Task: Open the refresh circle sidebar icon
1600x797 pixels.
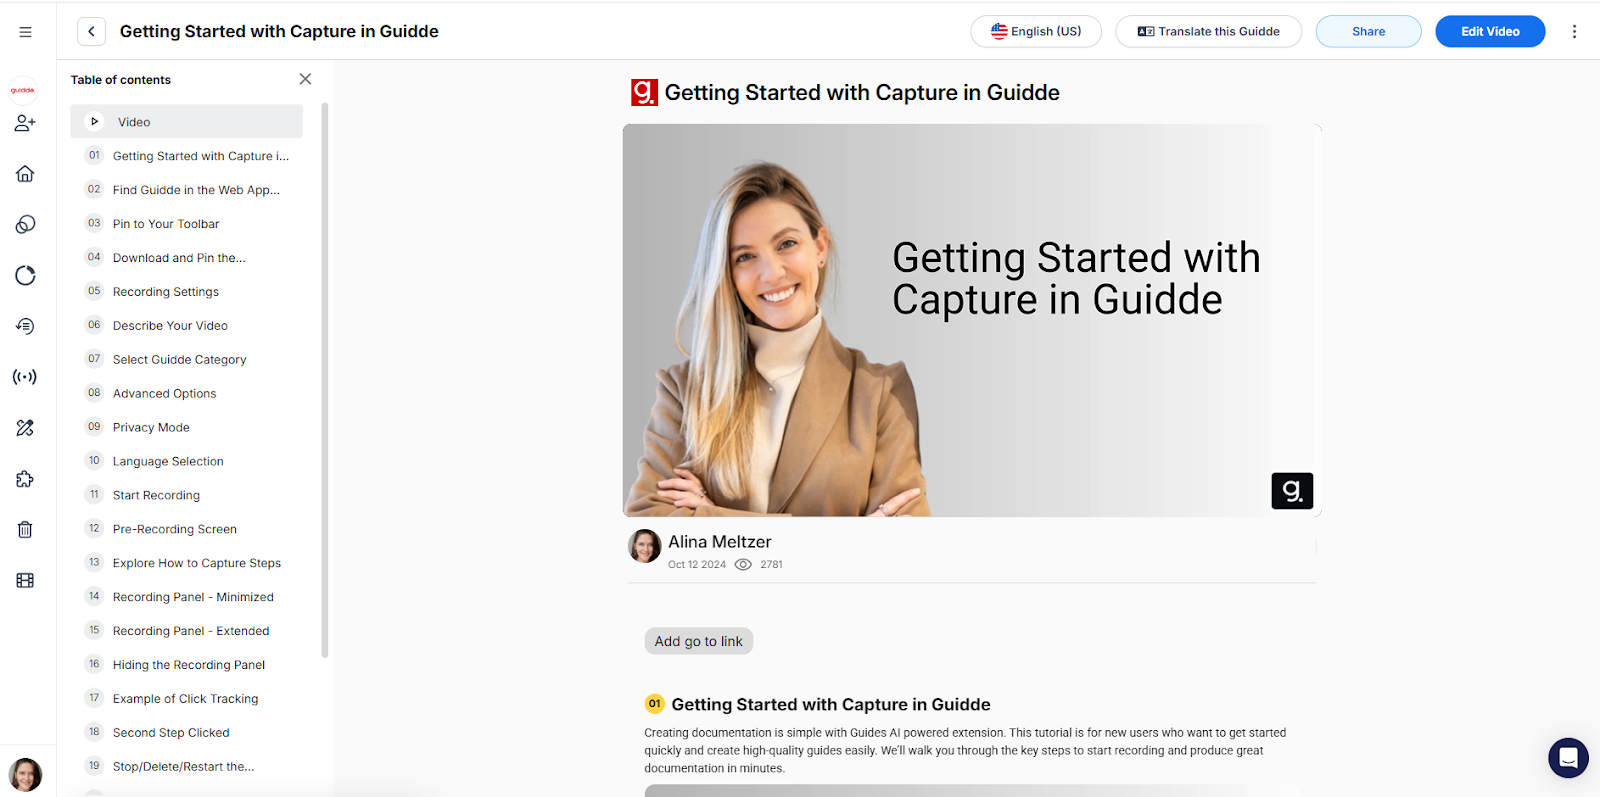Action: point(25,276)
